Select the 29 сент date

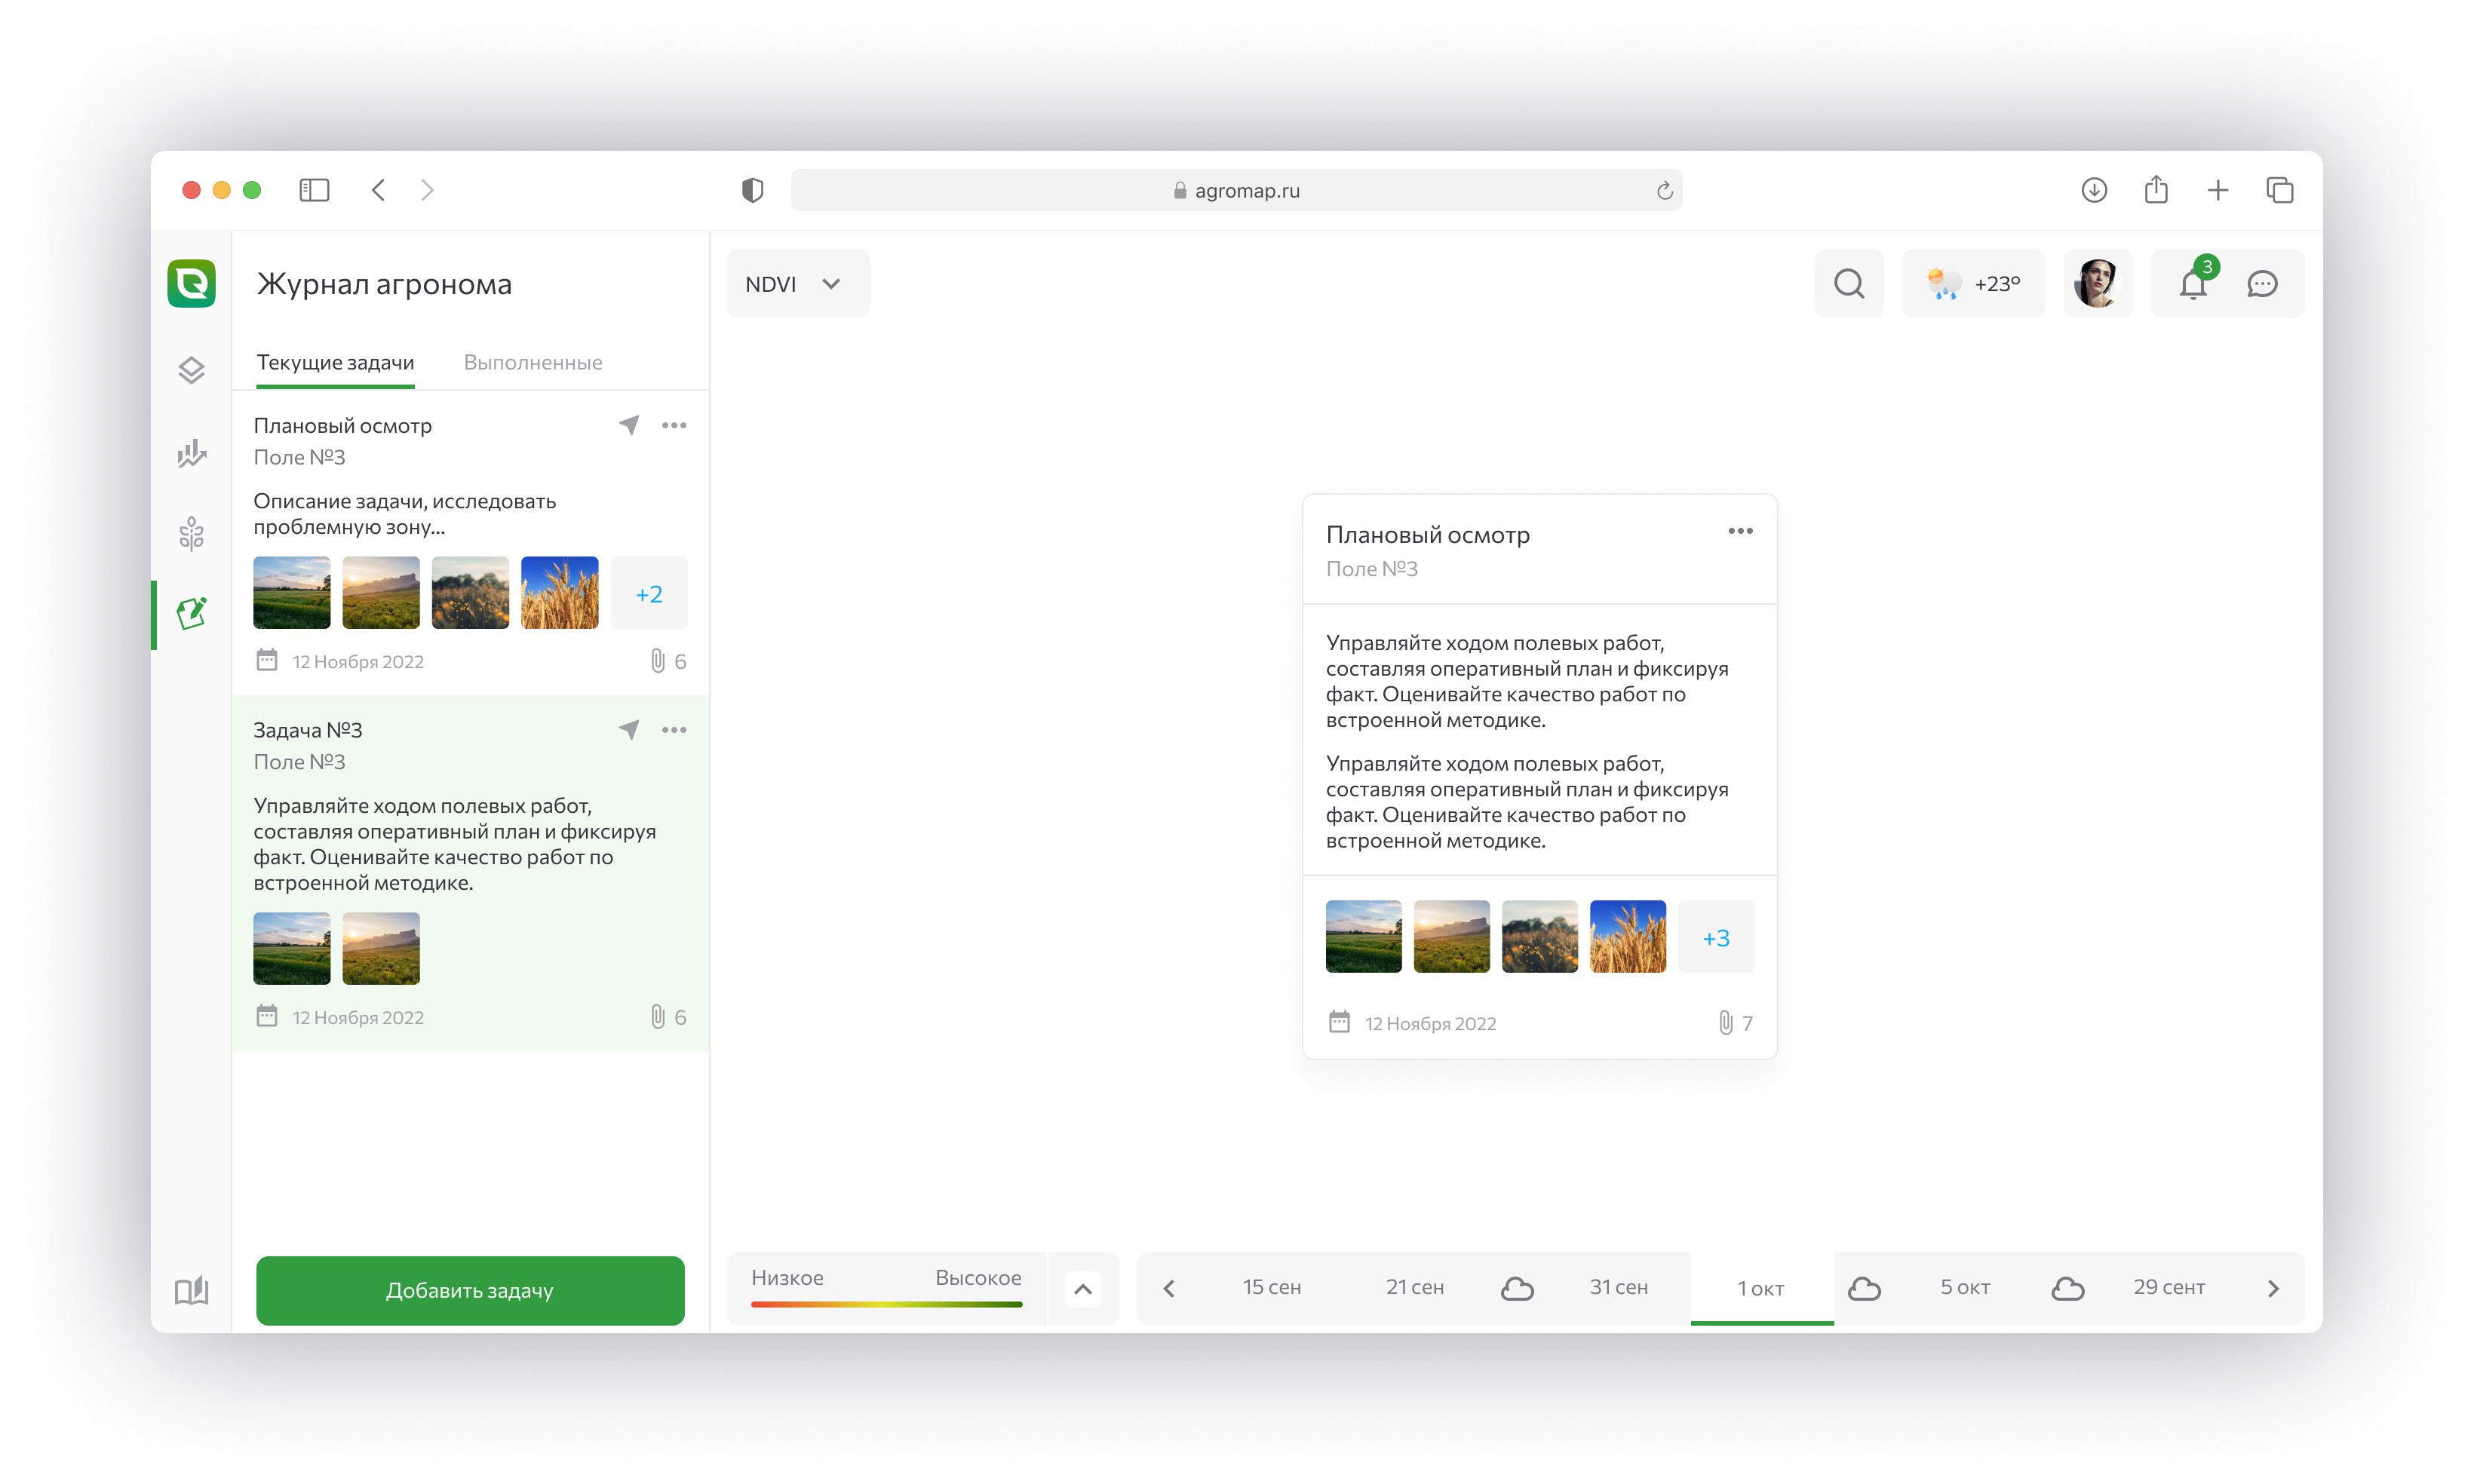2169,1288
